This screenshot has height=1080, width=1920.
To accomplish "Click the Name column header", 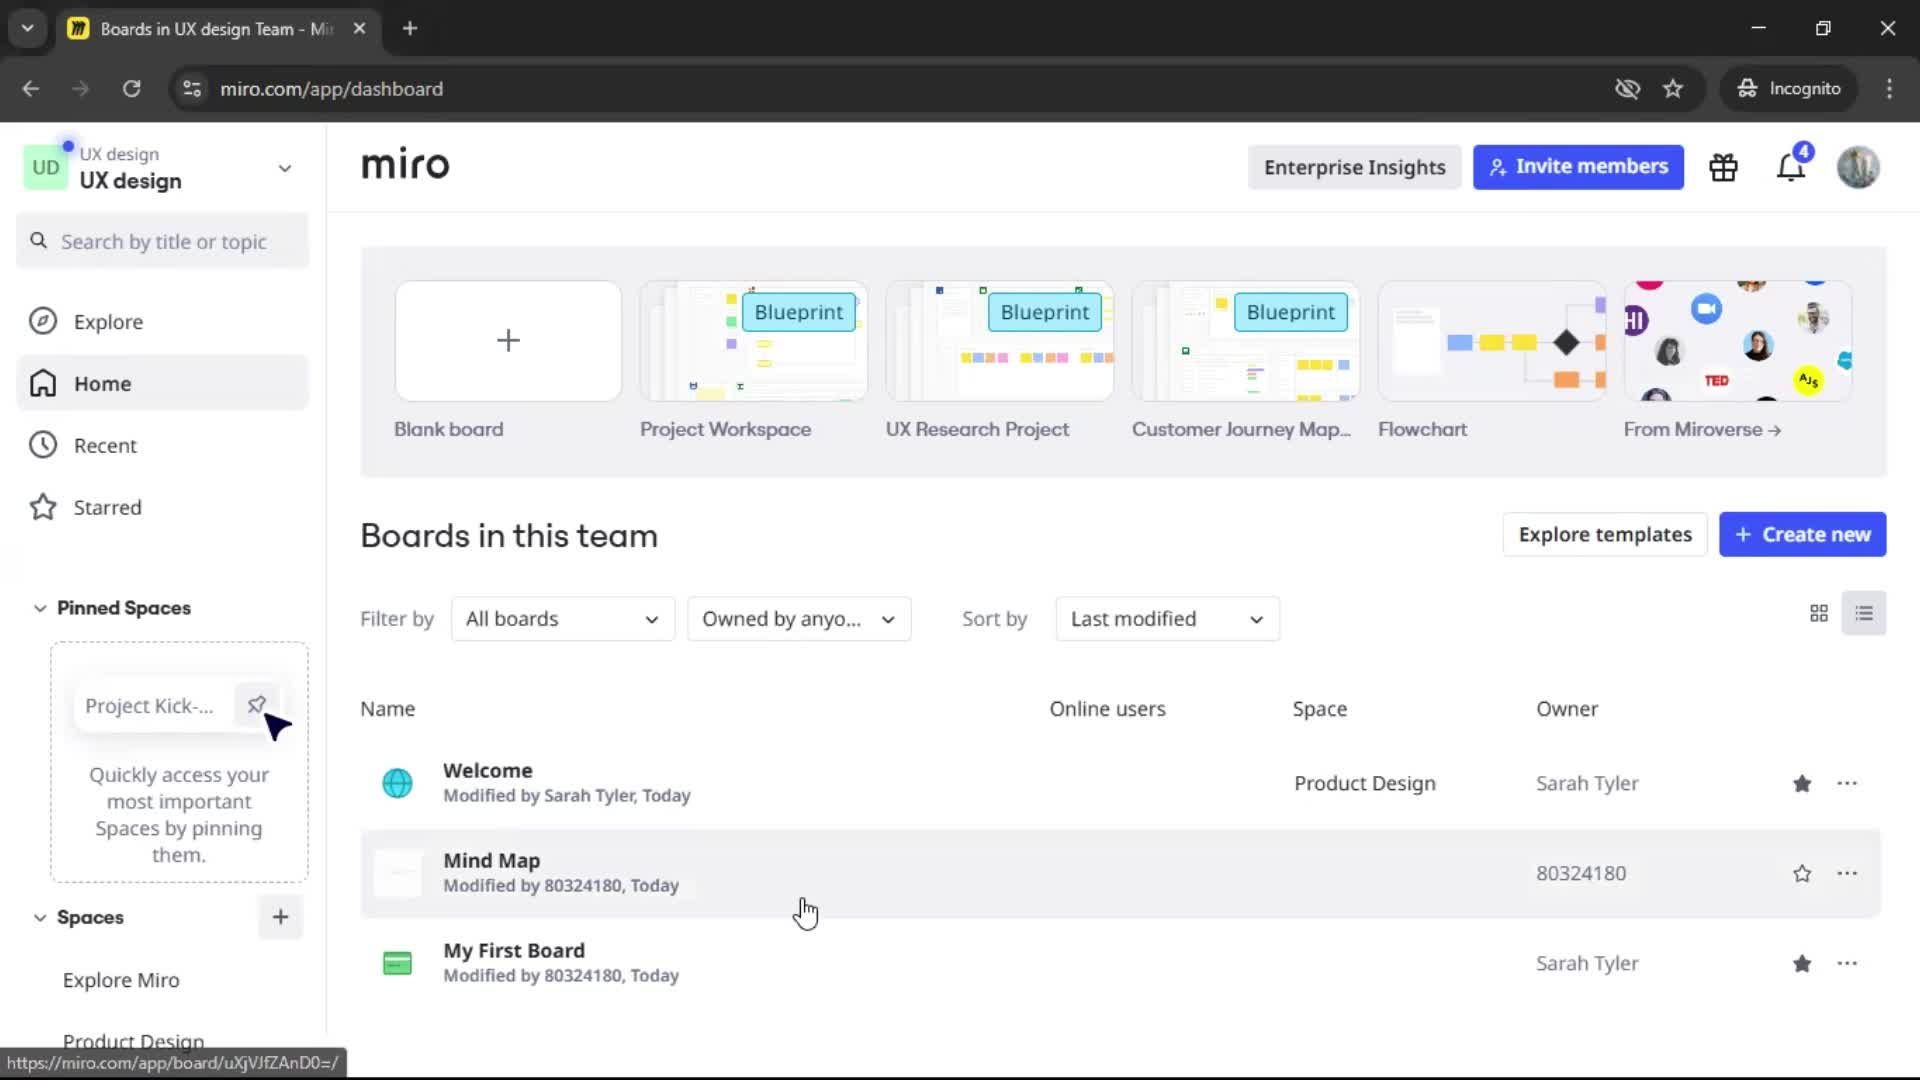I will tap(387, 709).
